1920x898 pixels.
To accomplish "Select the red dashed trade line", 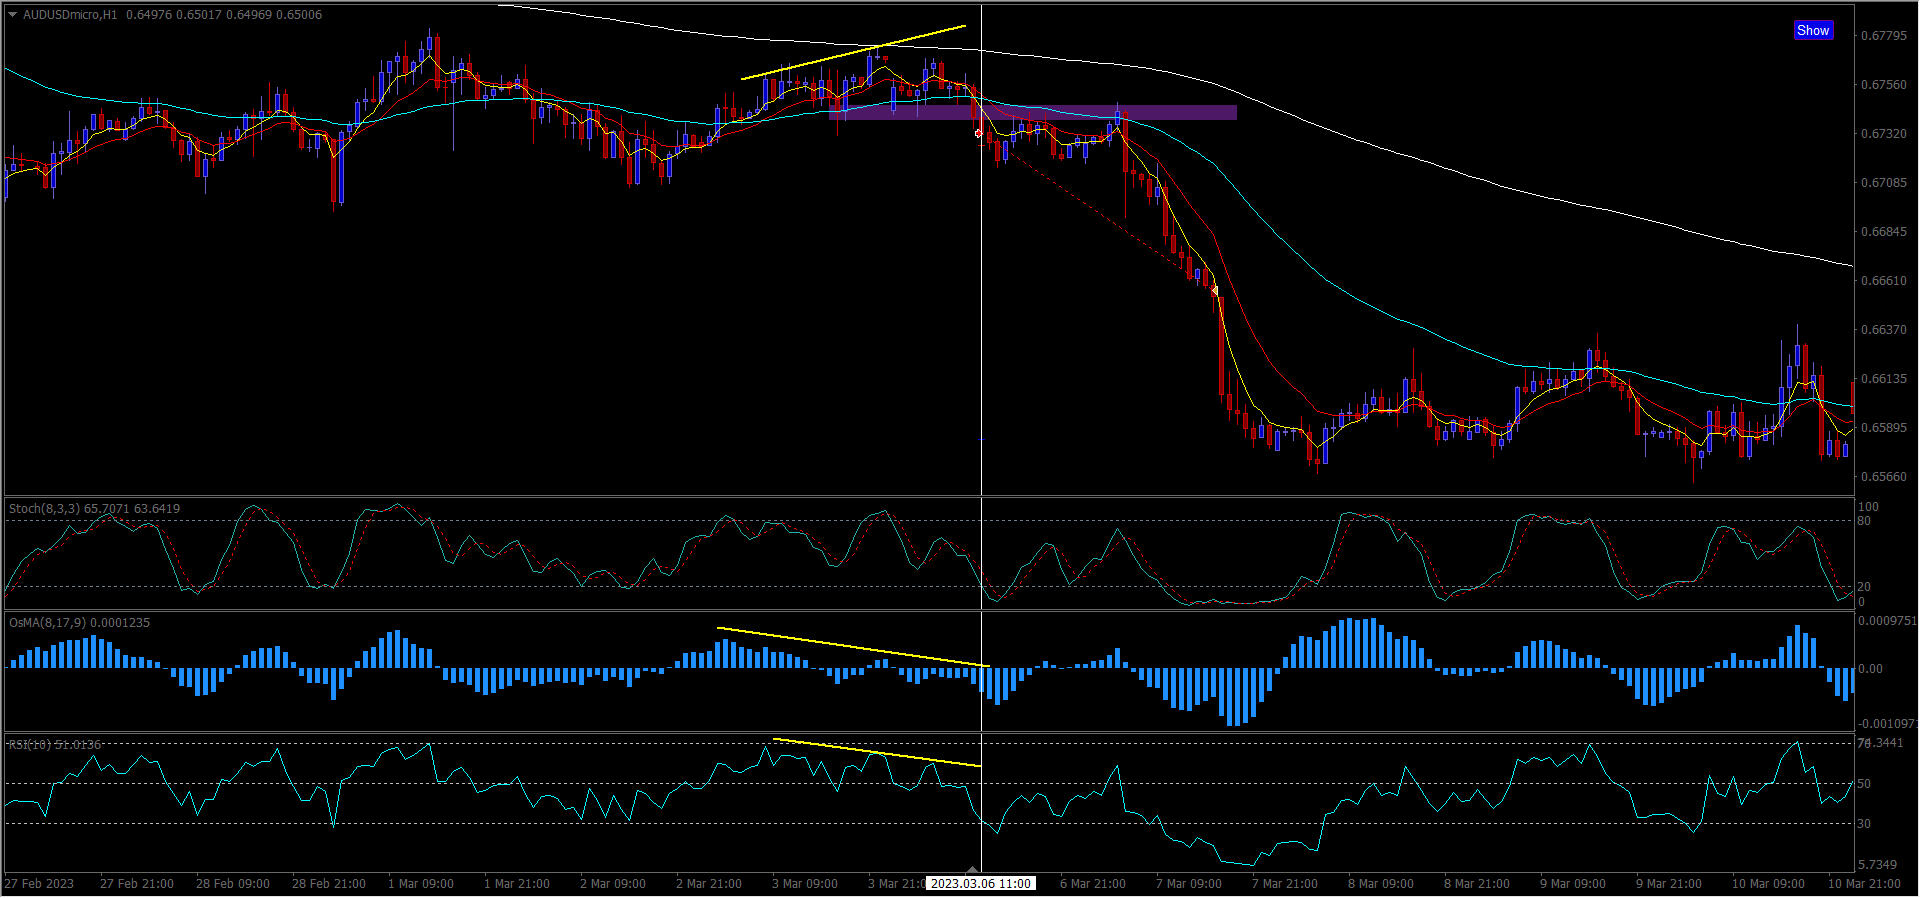I will pos(1100,213).
